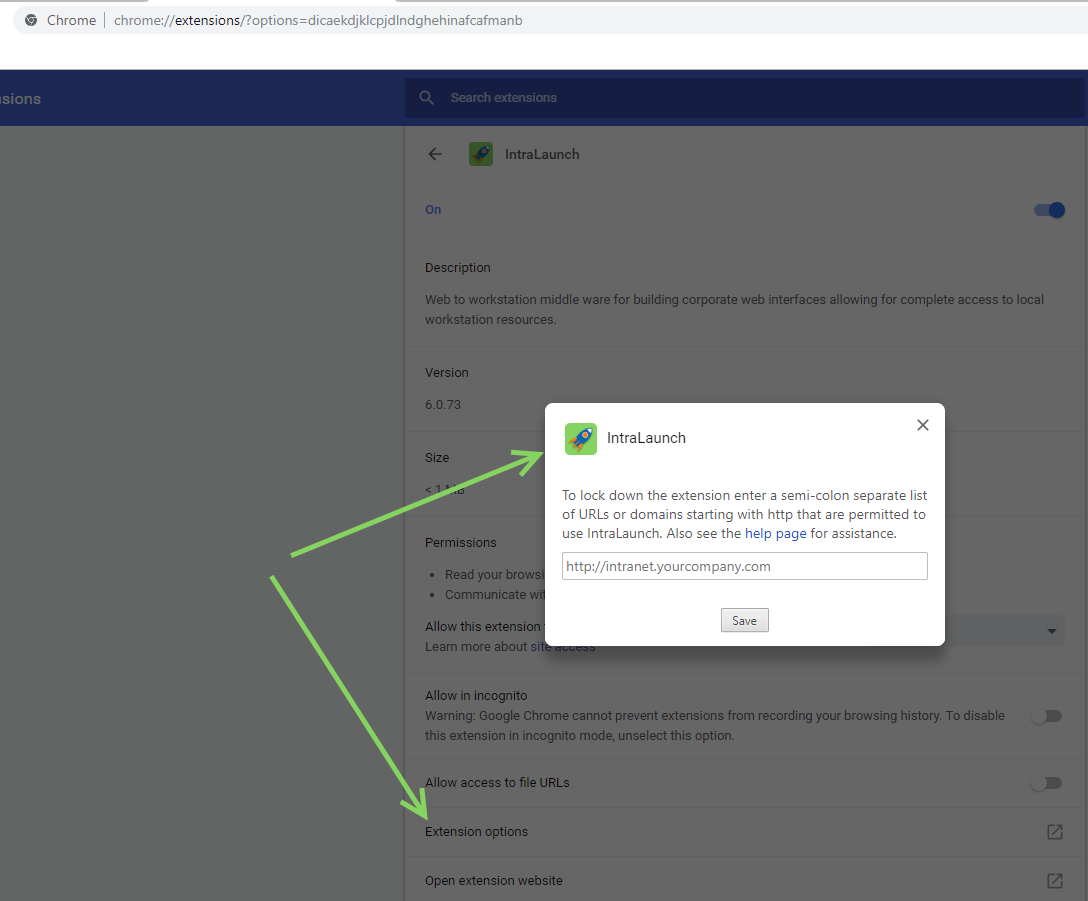Open the help page link
Screen dimensions: 1088x901
(x=776, y=533)
